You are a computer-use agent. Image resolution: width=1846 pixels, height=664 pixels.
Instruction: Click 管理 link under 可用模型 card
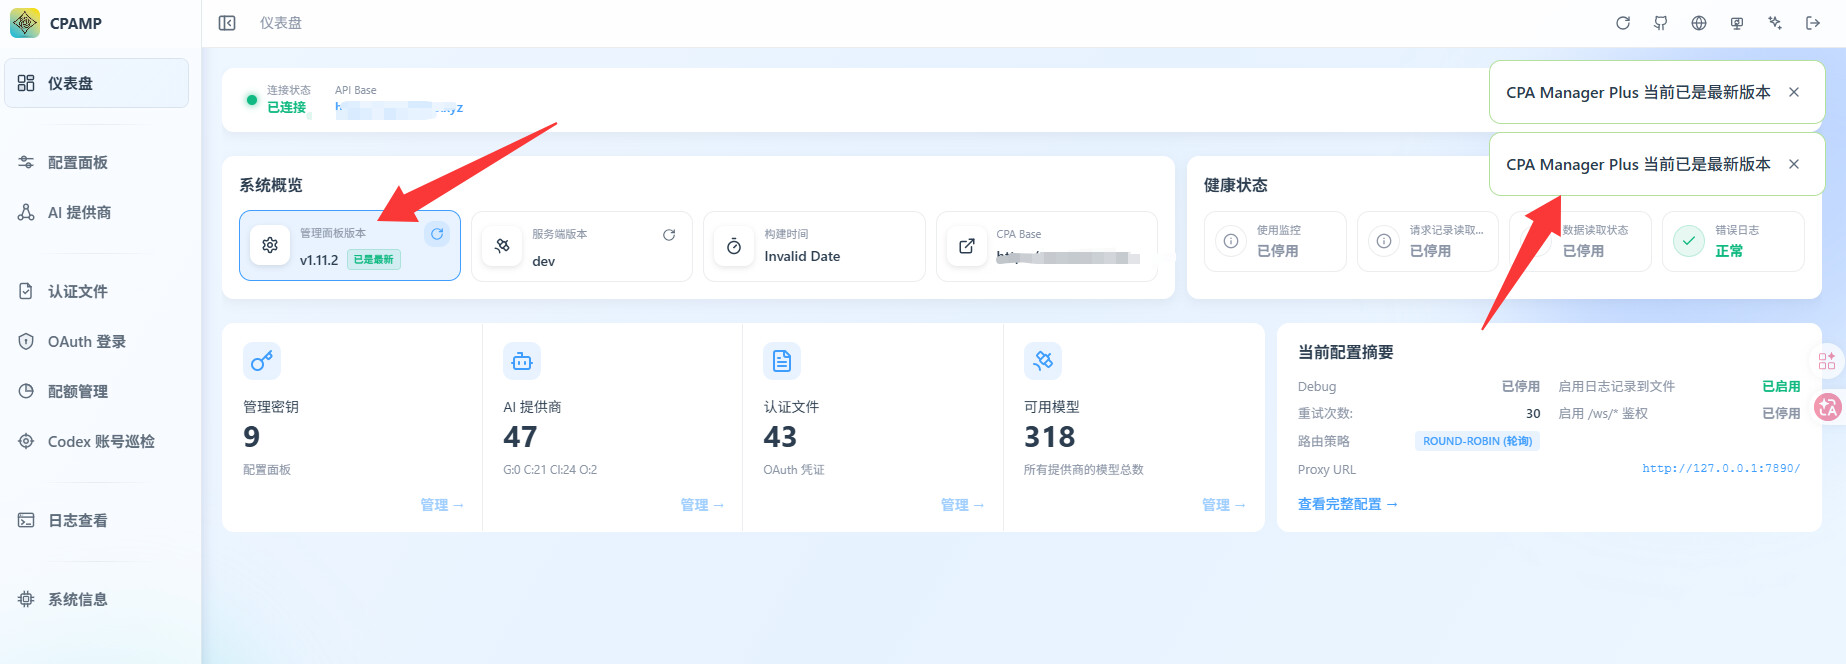[1224, 505]
